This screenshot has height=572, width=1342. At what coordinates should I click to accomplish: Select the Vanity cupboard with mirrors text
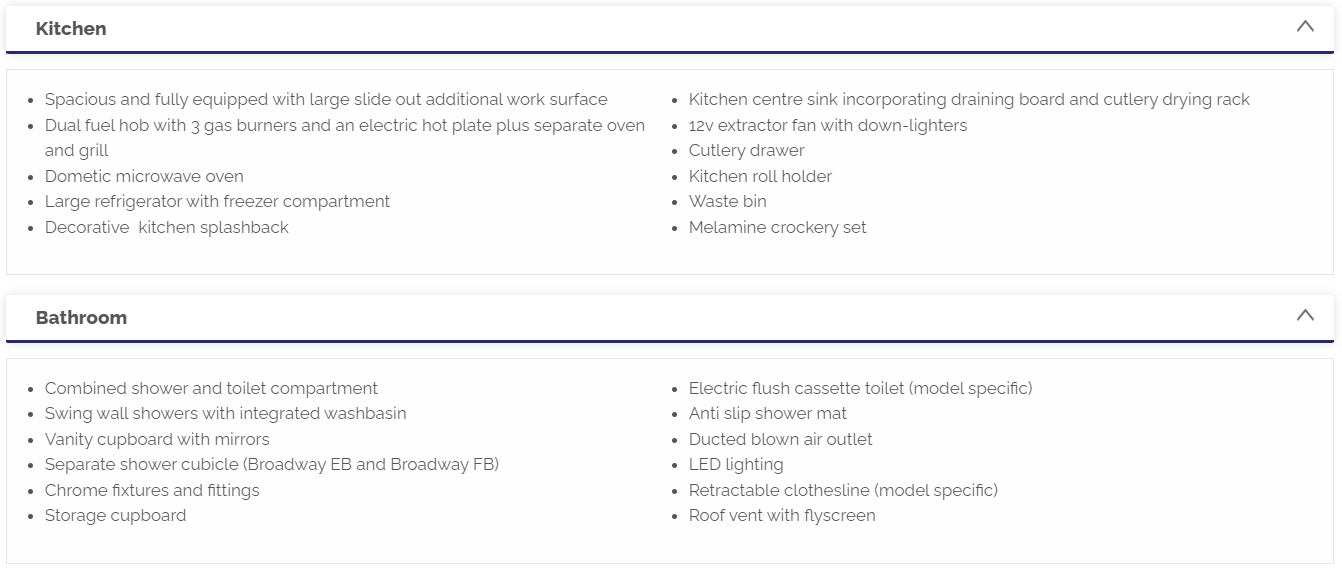pyautogui.click(x=157, y=439)
